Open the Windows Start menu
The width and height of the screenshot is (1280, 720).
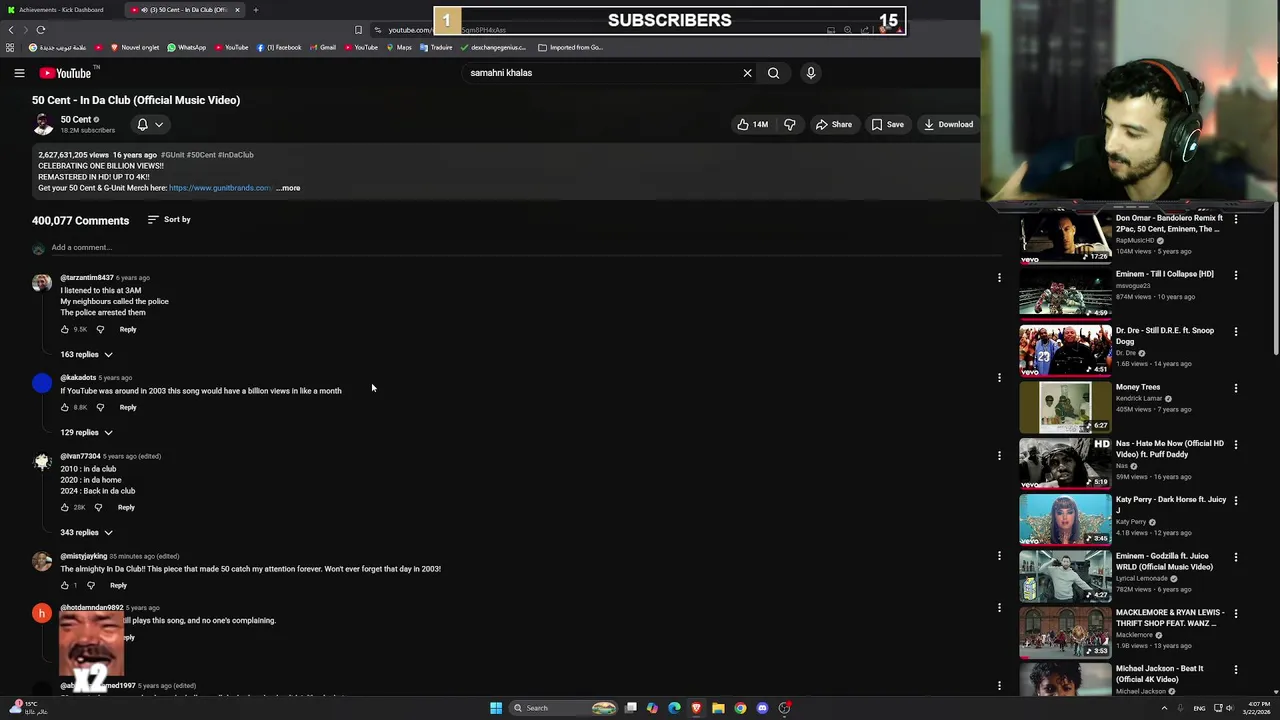pos(496,708)
